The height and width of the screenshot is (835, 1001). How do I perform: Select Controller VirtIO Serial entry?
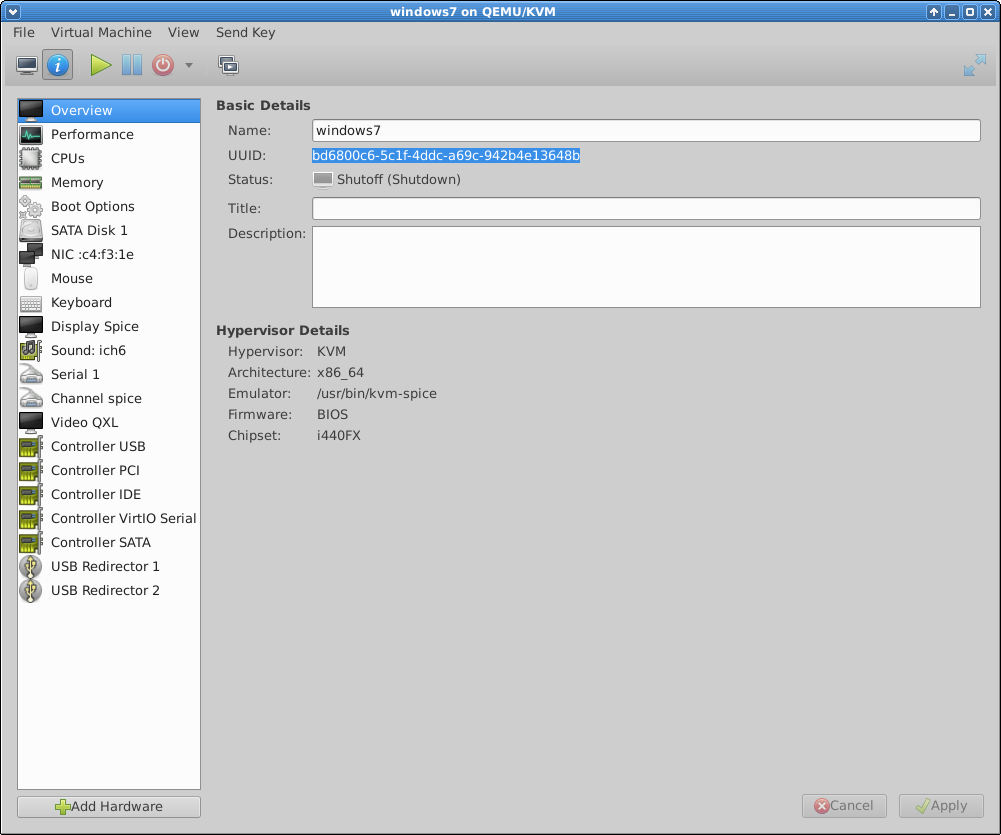click(109, 518)
